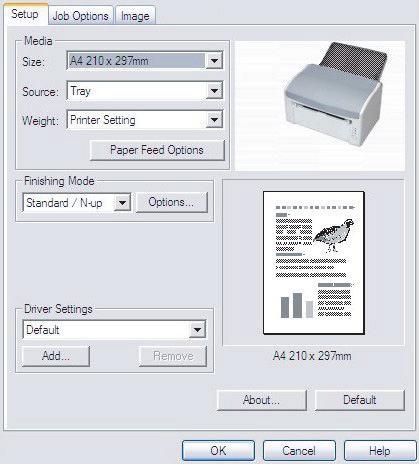Open Finishing Mode Options button

tap(172, 202)
